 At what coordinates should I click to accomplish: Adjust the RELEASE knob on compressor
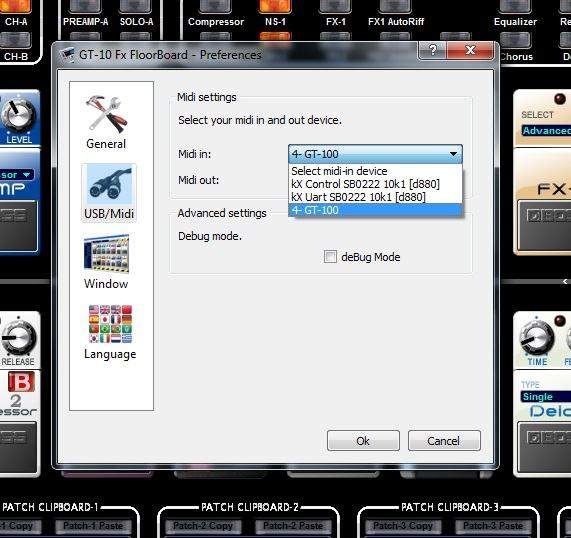tap(18, 338)
